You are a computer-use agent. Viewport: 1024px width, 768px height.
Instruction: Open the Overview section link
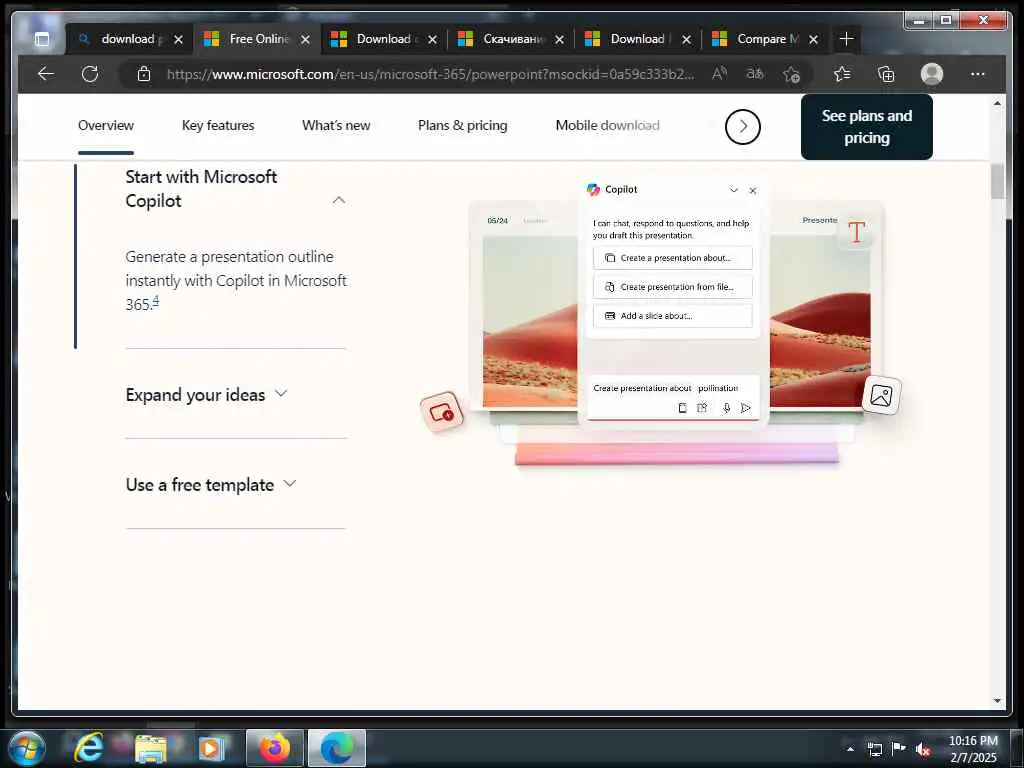click(x=106, y=125)
